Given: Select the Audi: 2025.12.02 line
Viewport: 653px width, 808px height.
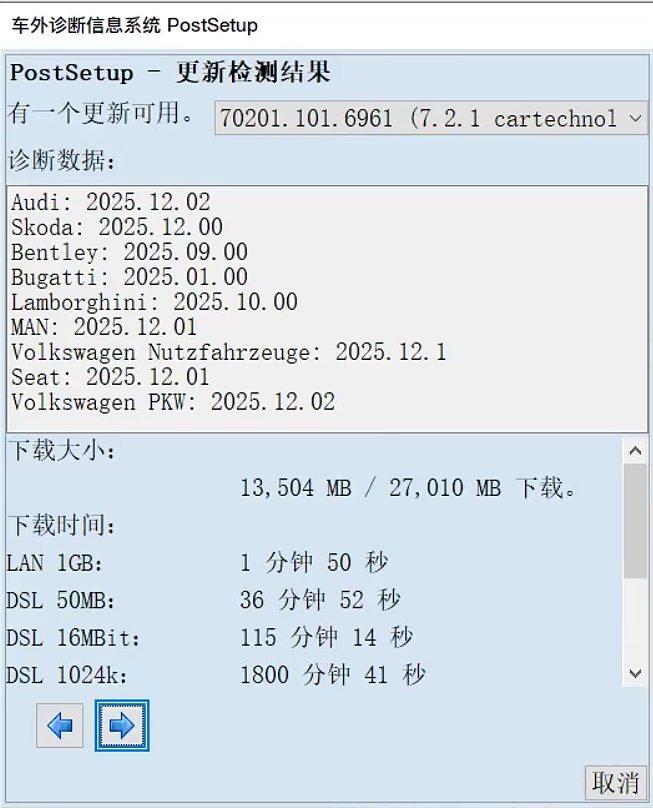Looking at the screenshot, I should click(111, 202).
